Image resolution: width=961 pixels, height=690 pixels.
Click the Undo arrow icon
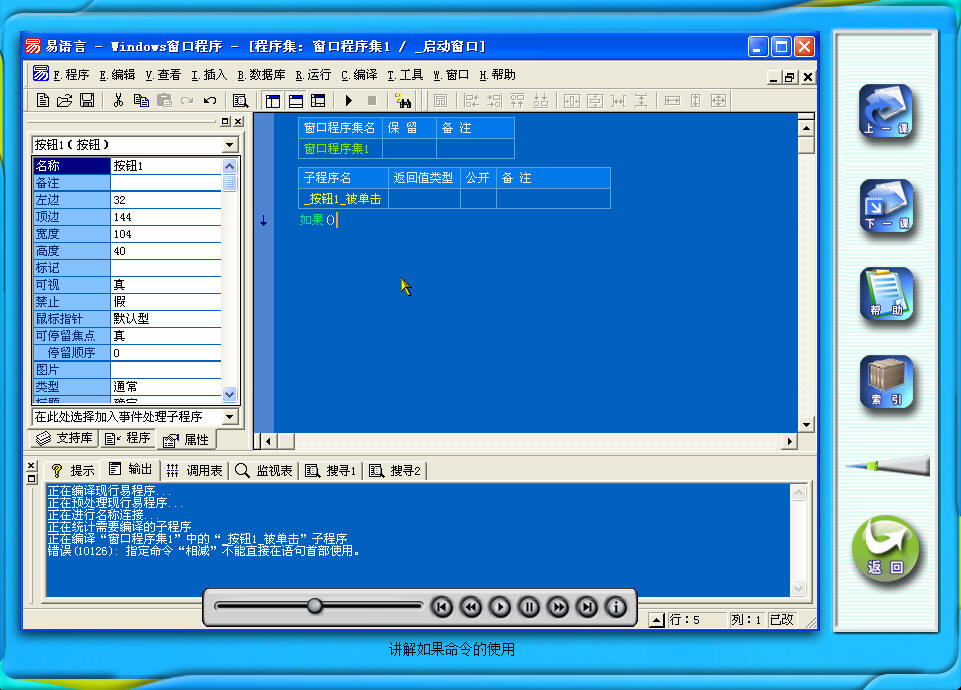coord(210,100)
